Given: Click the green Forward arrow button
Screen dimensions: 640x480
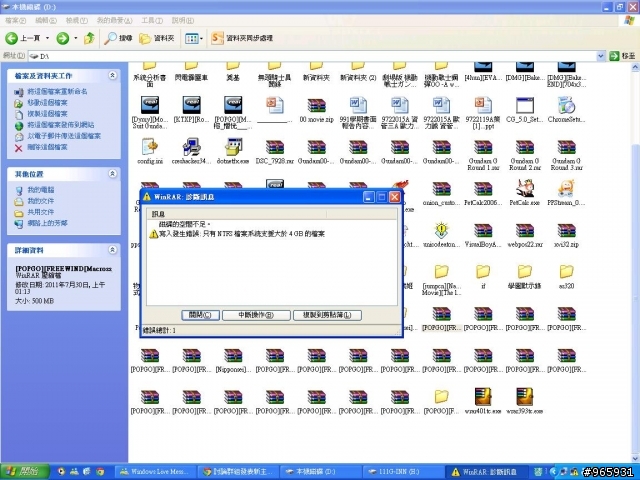Looking at the screenshot, I should 62,38.
